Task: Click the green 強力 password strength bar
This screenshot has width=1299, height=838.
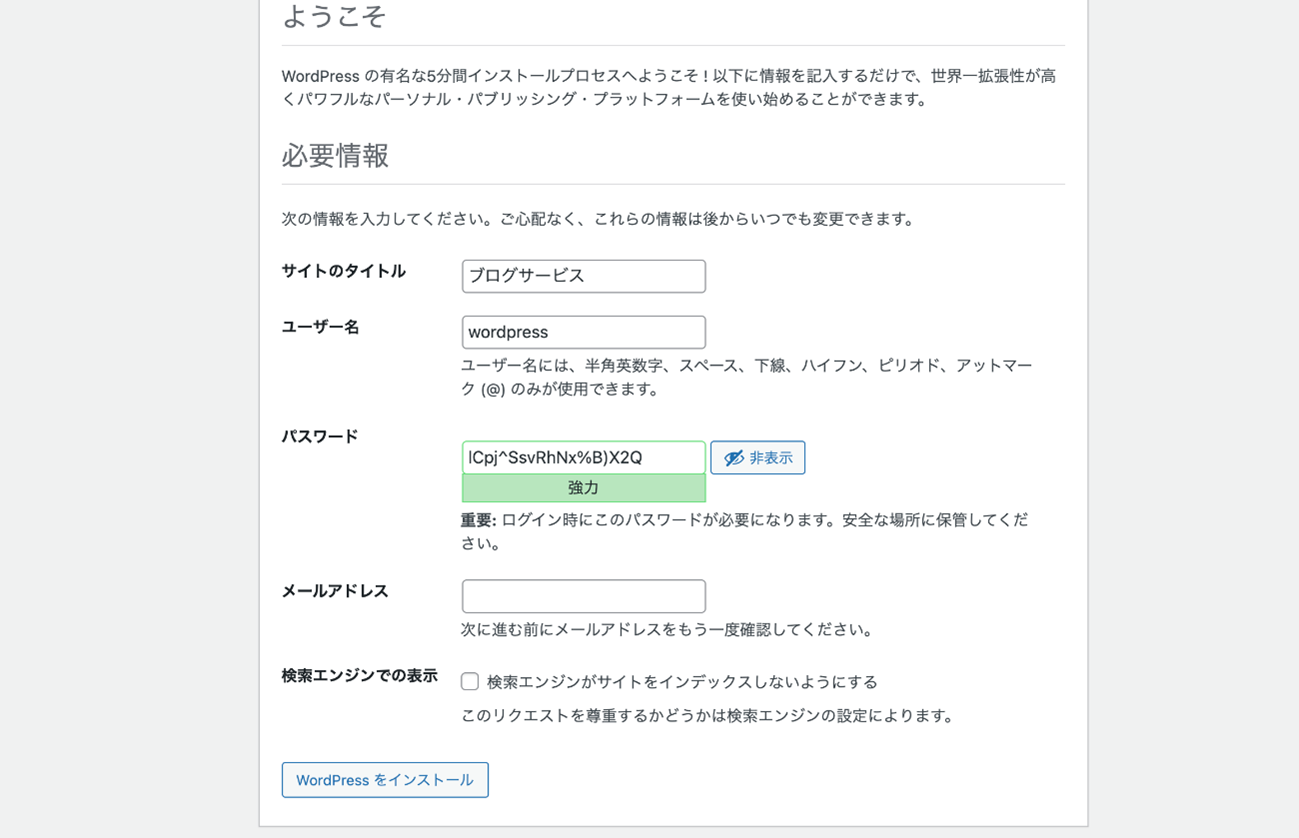Action: pos(583,488)
